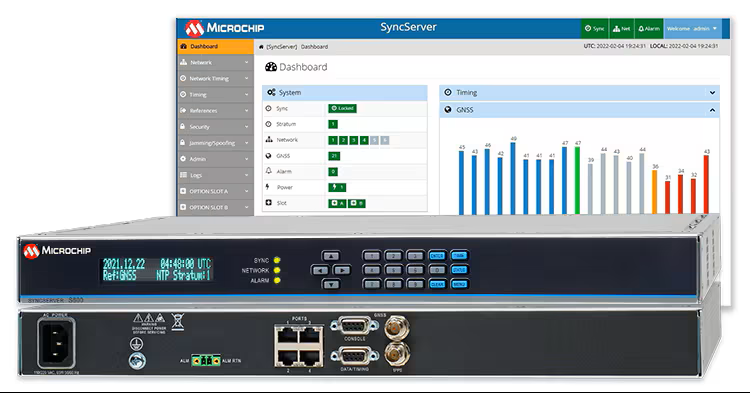Click the clock icon in the Timing panel header

click(x=448, y=92)
